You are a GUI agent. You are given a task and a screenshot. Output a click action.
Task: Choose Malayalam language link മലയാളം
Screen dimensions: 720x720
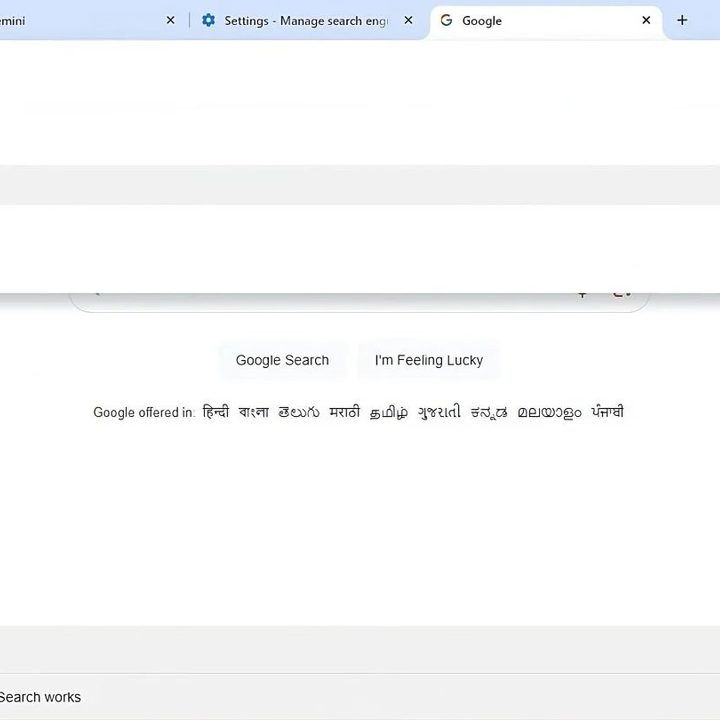coord(549,412)
